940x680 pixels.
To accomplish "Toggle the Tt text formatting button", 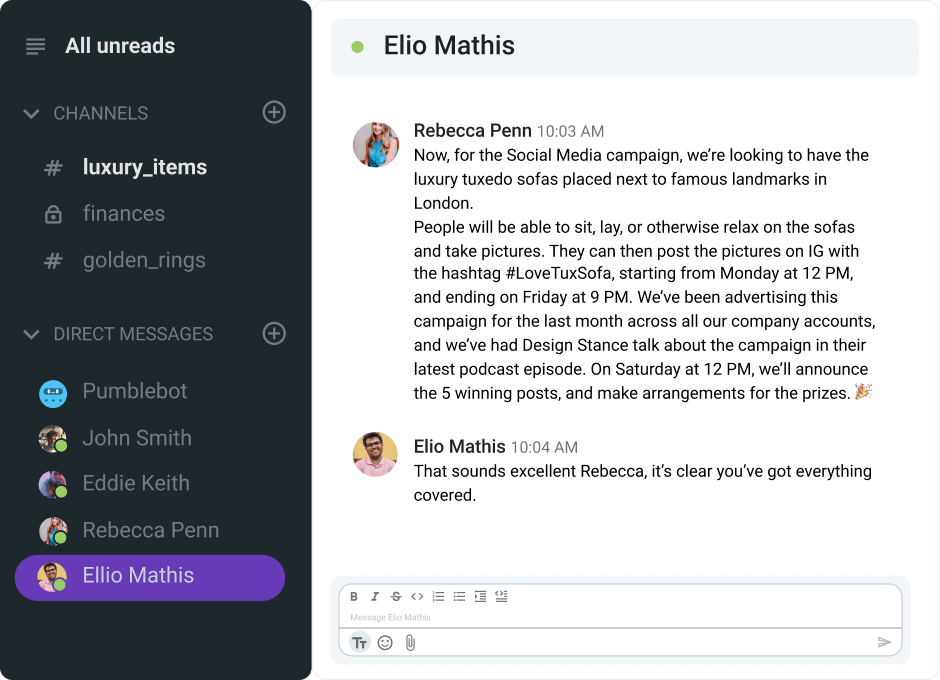I will coord(359,642).
